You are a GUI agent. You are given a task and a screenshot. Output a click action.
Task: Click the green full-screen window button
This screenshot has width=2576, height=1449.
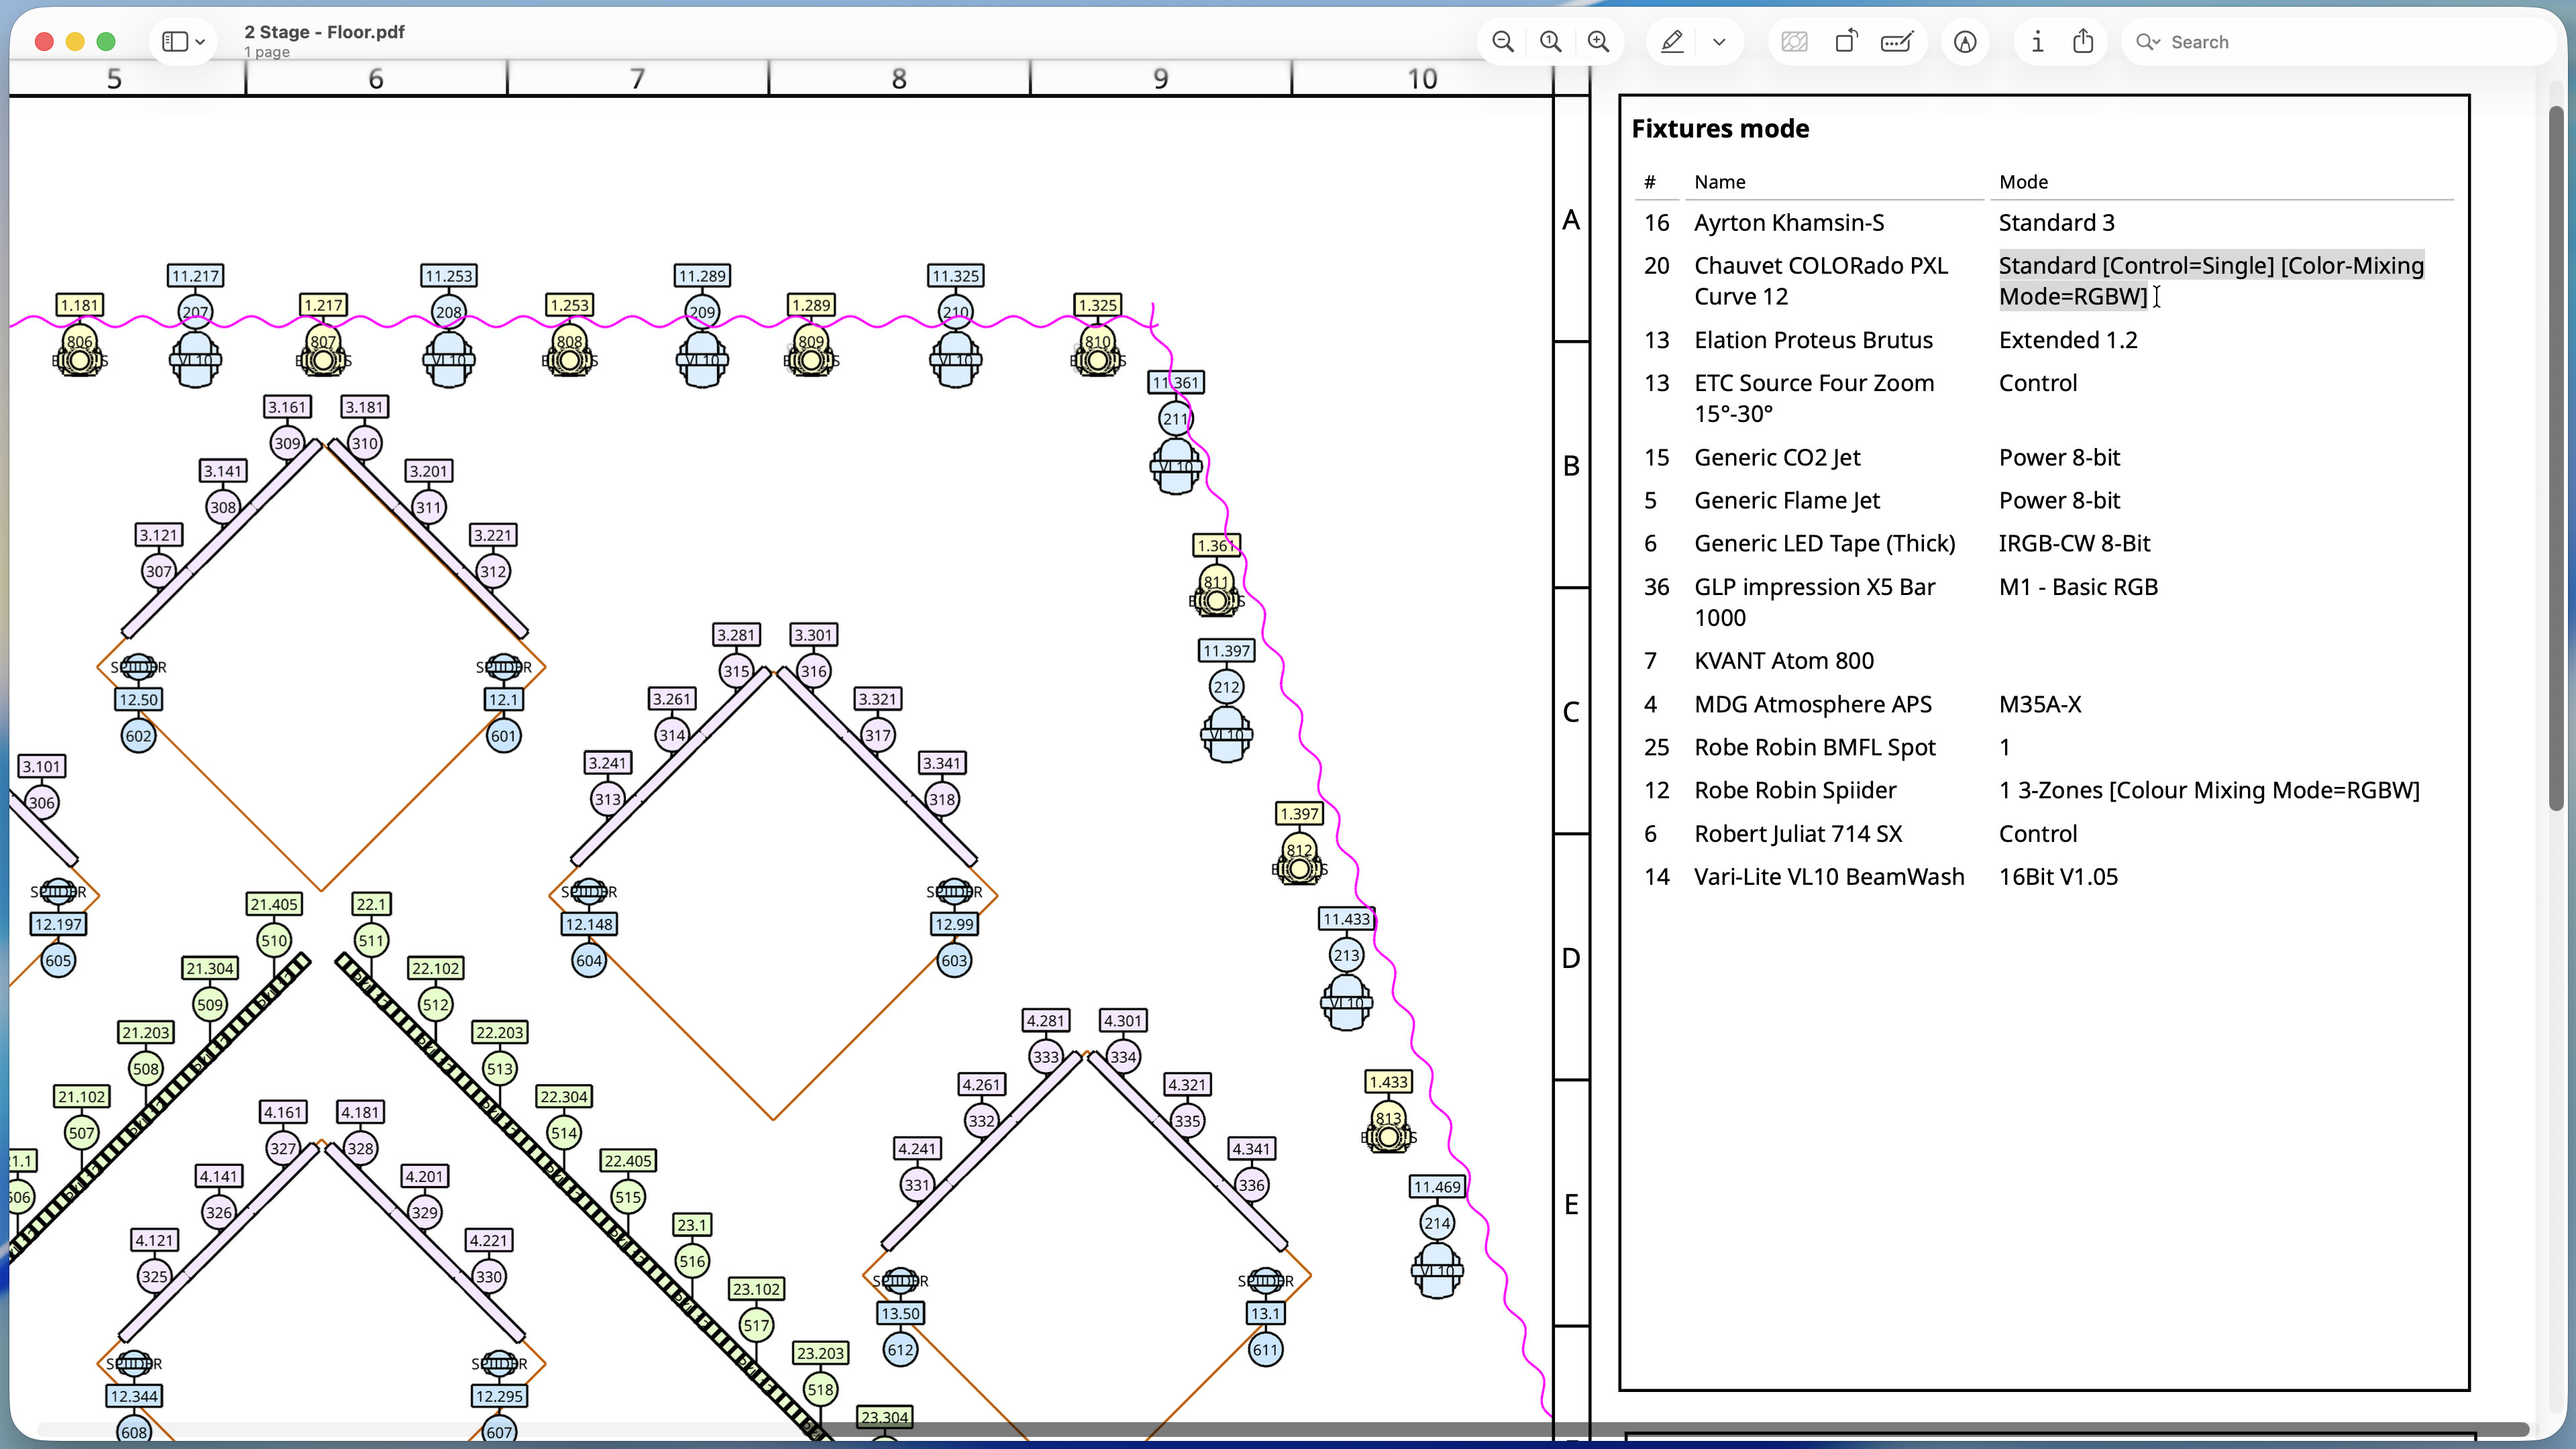coord(106,41)
